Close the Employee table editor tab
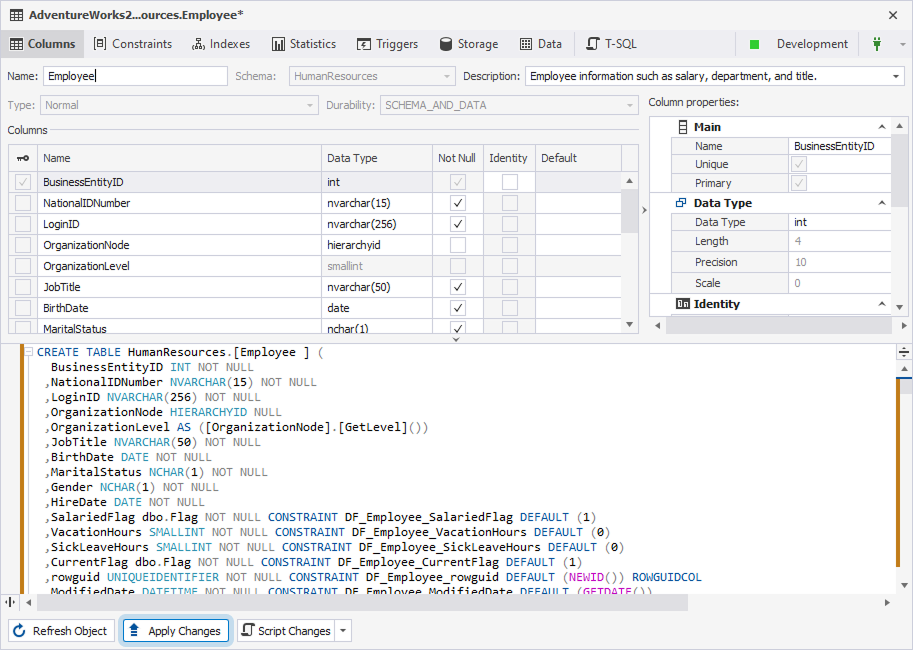The height and width of the screenshot is (650, 913). (x=893, y=16)
